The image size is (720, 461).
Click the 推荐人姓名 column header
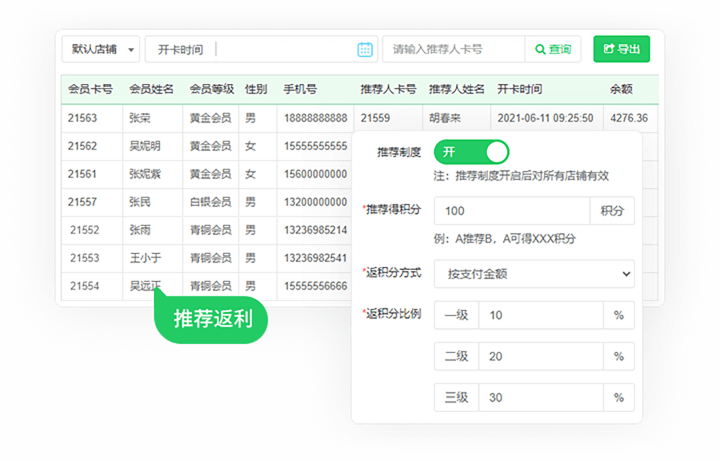point(456,89)
